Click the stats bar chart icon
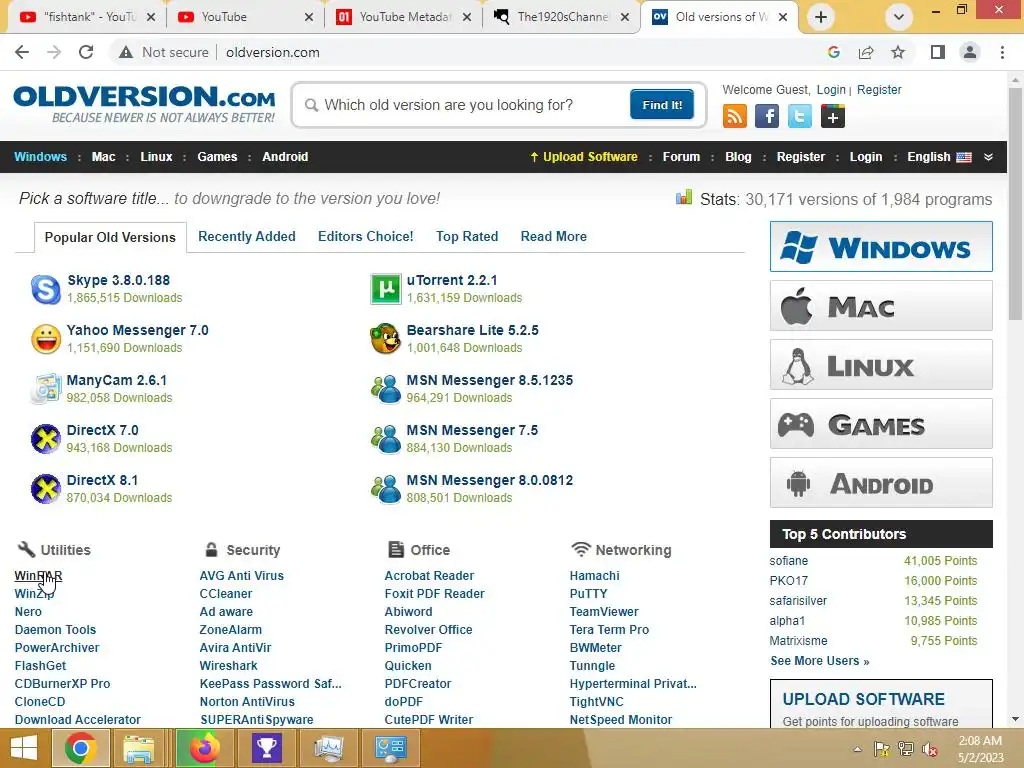The width and height of the screenshot is (1024, 768). pyautogui.click(x=684, y=197)
